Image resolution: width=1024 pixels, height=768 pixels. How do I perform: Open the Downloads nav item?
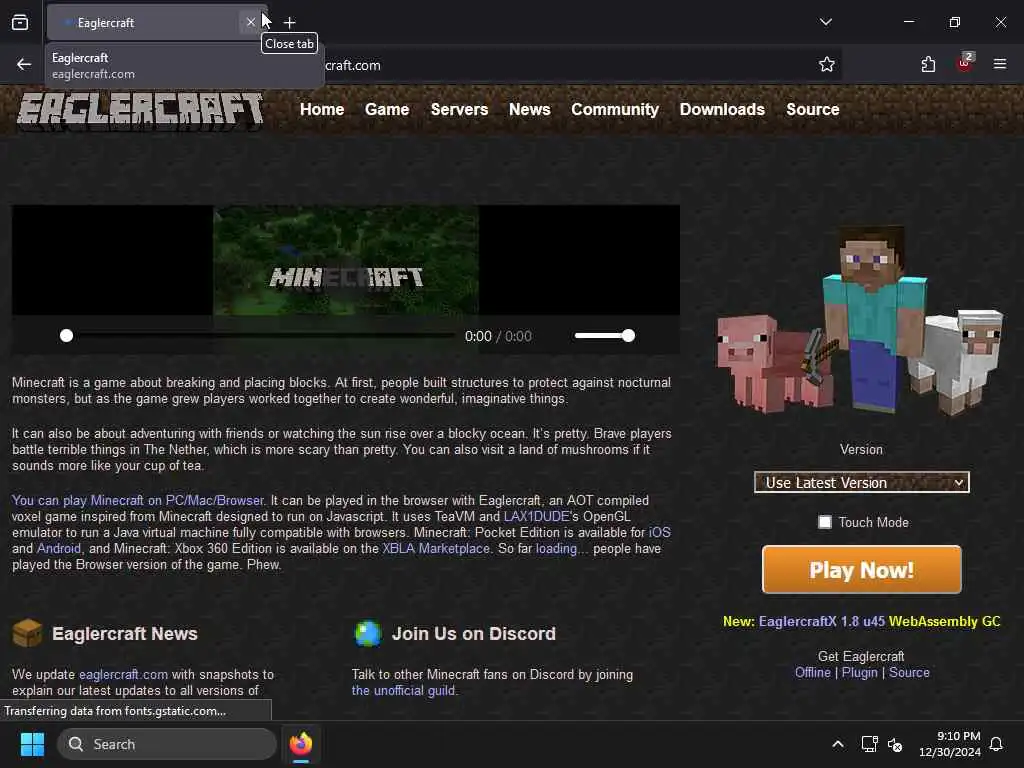pos(722,109)
